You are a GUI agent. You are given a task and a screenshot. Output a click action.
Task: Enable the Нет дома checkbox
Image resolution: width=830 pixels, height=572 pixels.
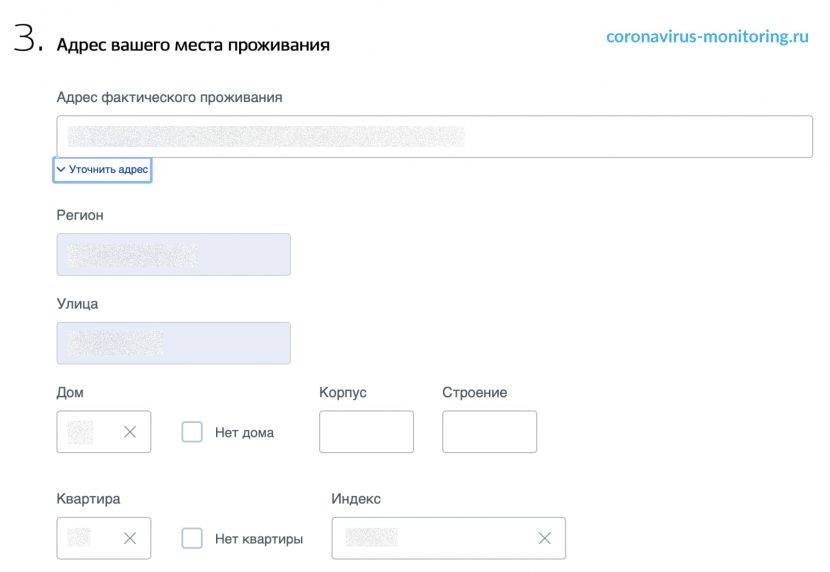[192, 432]
